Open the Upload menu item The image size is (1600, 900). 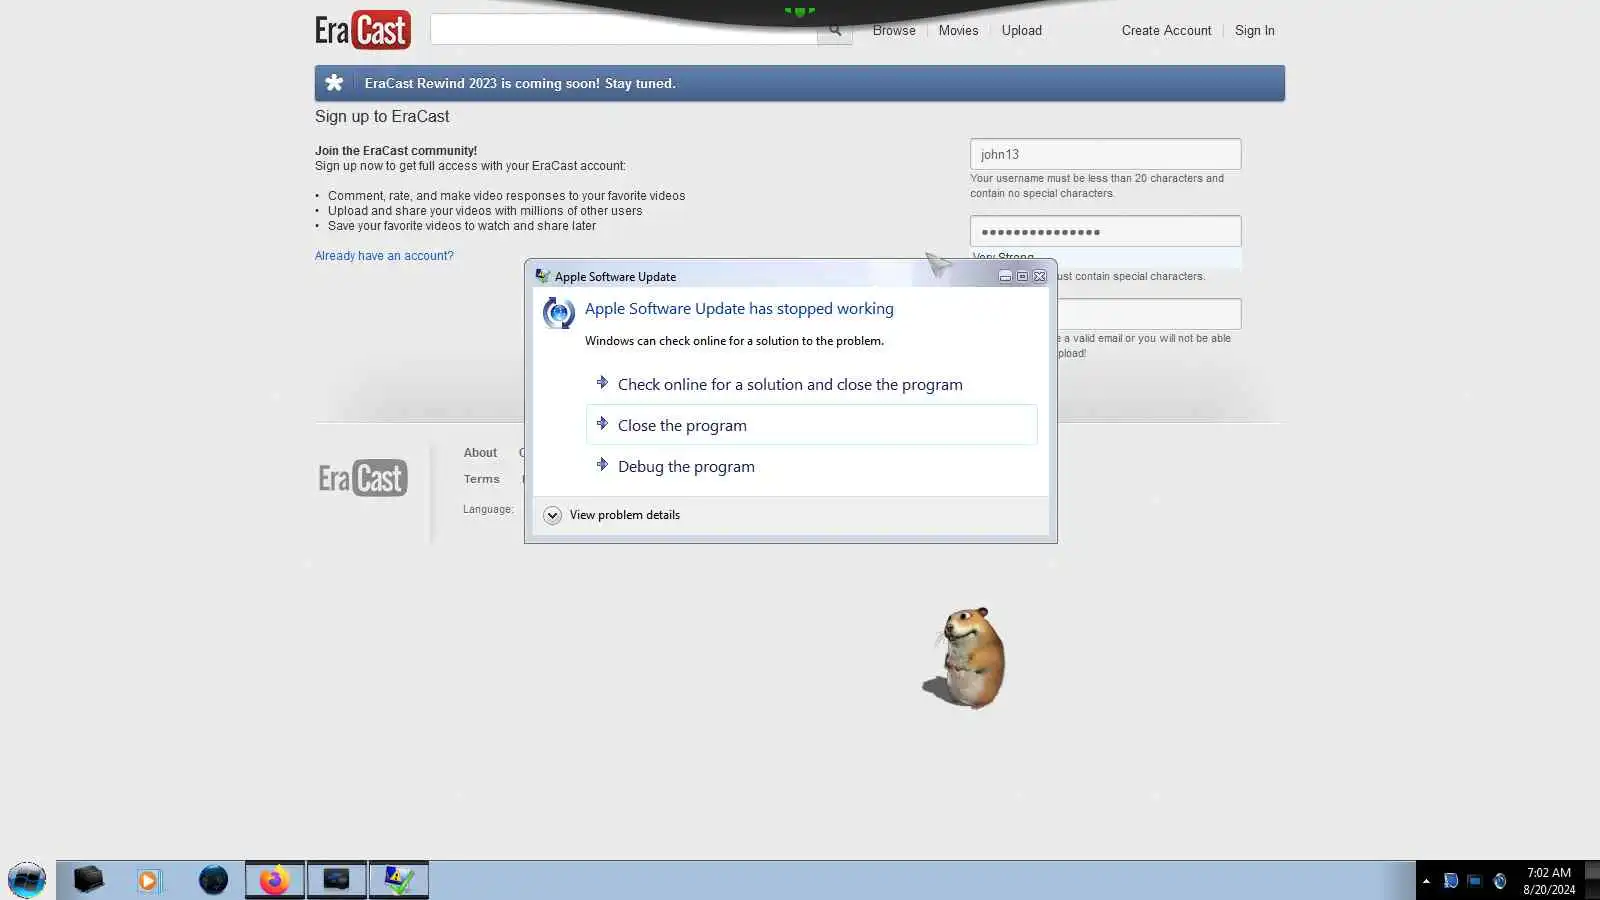pyautogui.click(x=1022, y=30)
